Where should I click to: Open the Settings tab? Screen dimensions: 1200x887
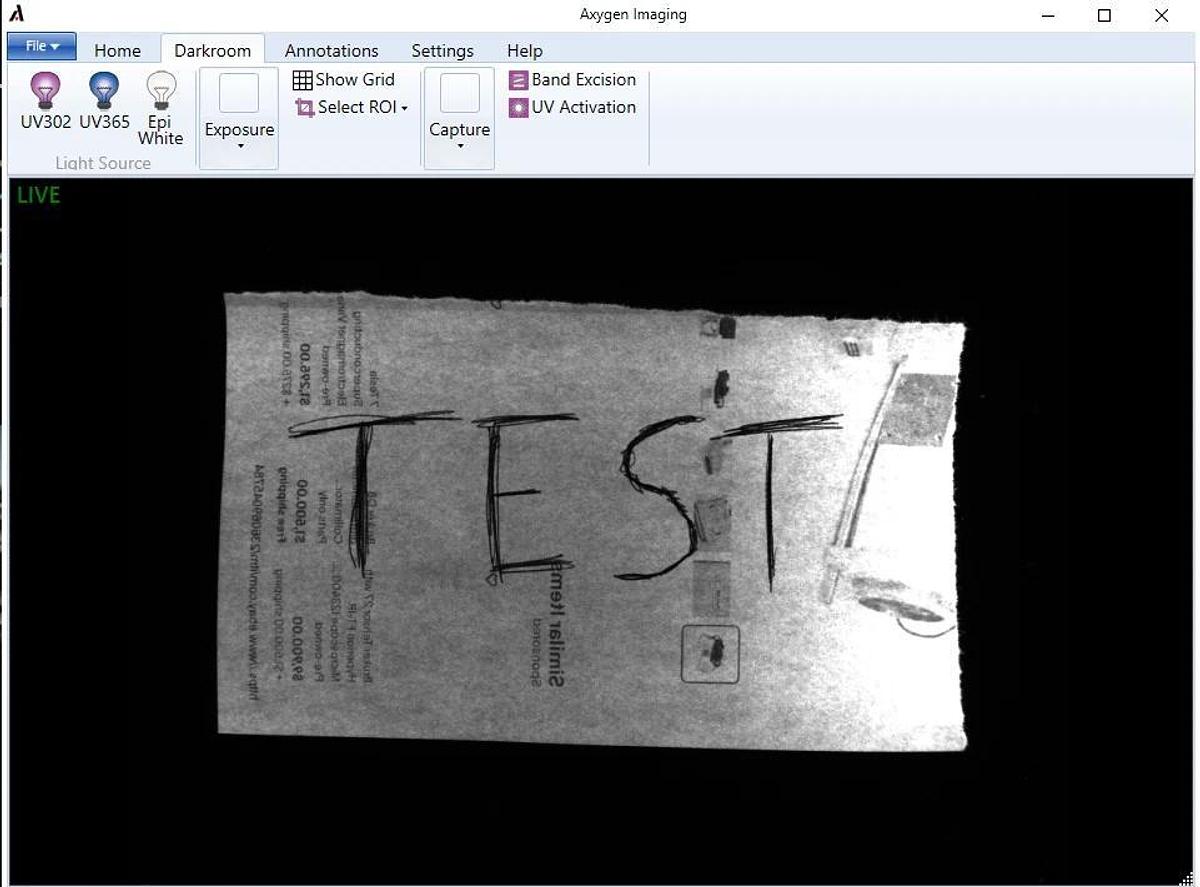pos(442,50)
